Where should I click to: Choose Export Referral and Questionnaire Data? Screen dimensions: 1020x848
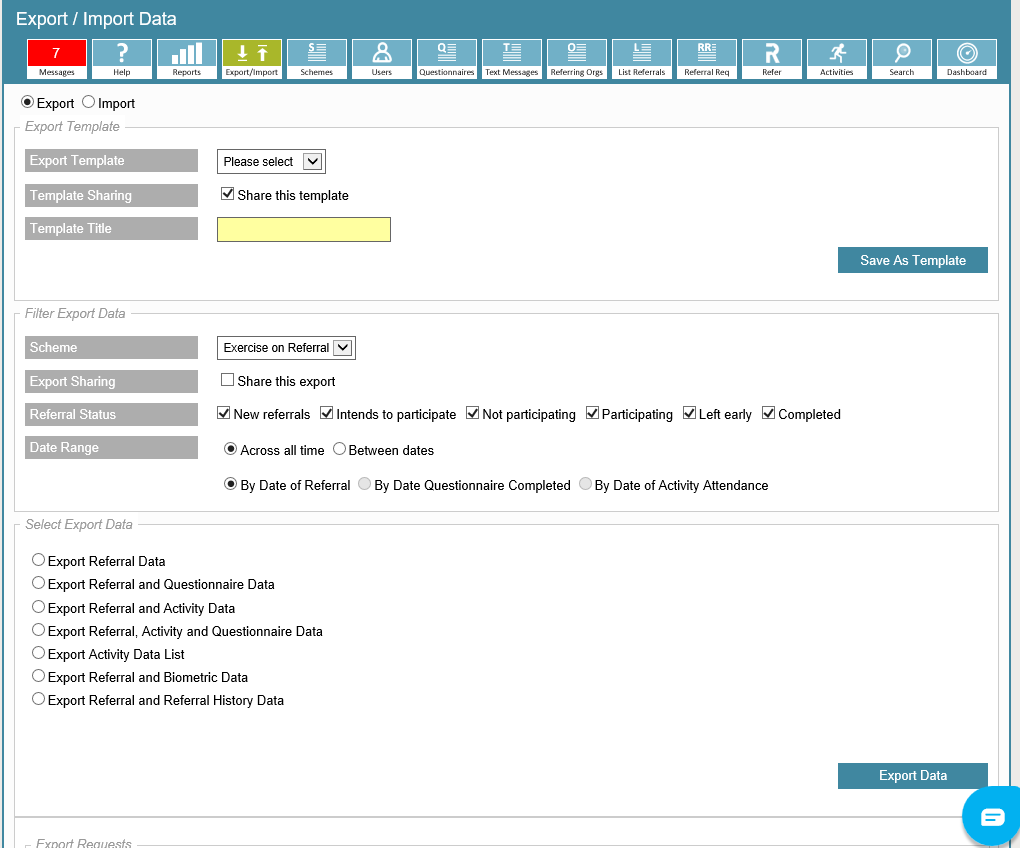coord(39,583)
